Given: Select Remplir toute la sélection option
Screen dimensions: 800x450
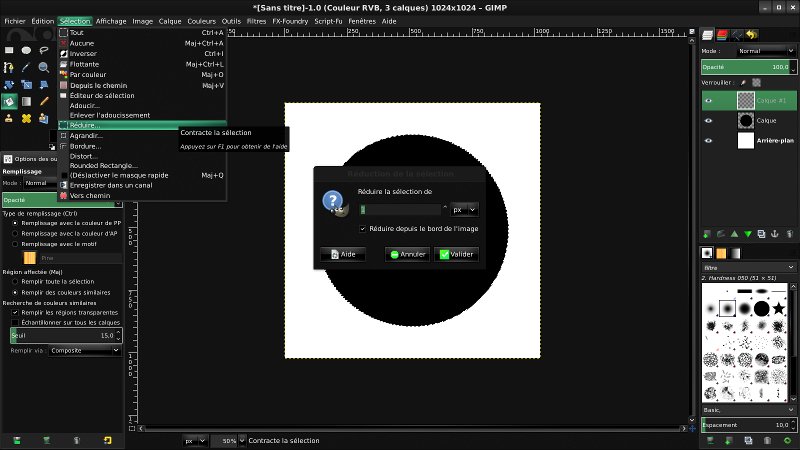Looking at the screenshot, I should [15, 282].
